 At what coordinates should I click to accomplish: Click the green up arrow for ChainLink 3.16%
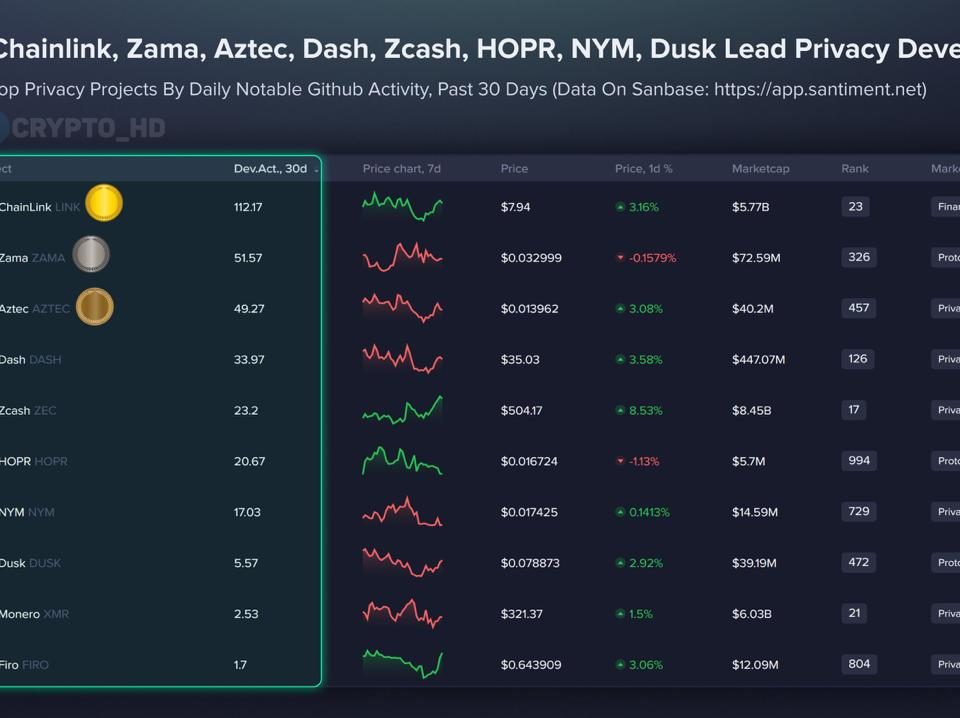(620, 208)
